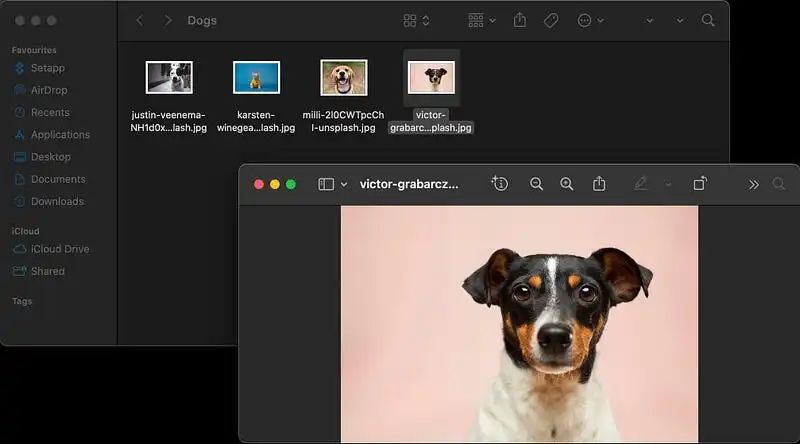Open Finder action ellipsis menu
The image size is (800, 444).
(590, 20)
